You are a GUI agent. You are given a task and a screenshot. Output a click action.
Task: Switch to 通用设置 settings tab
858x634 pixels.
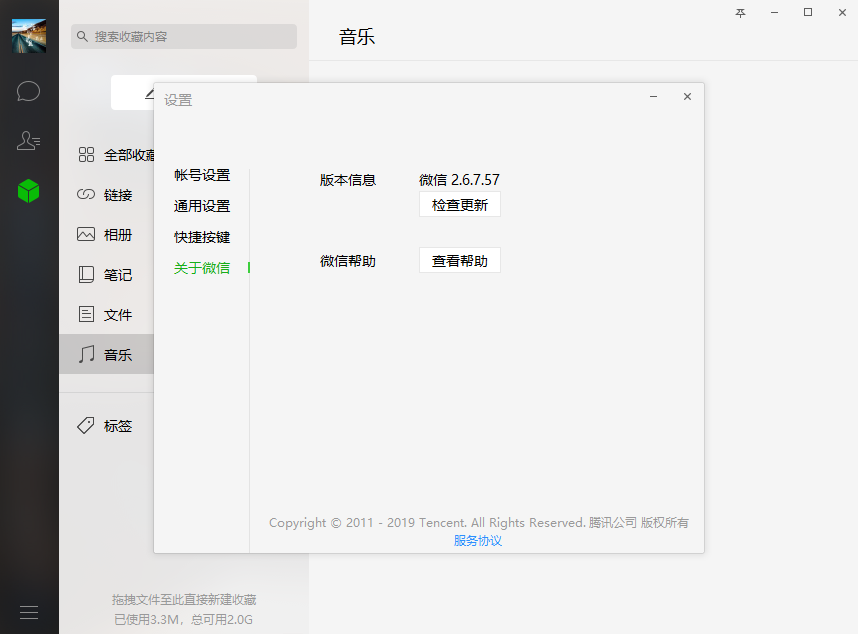coord(202,206)
